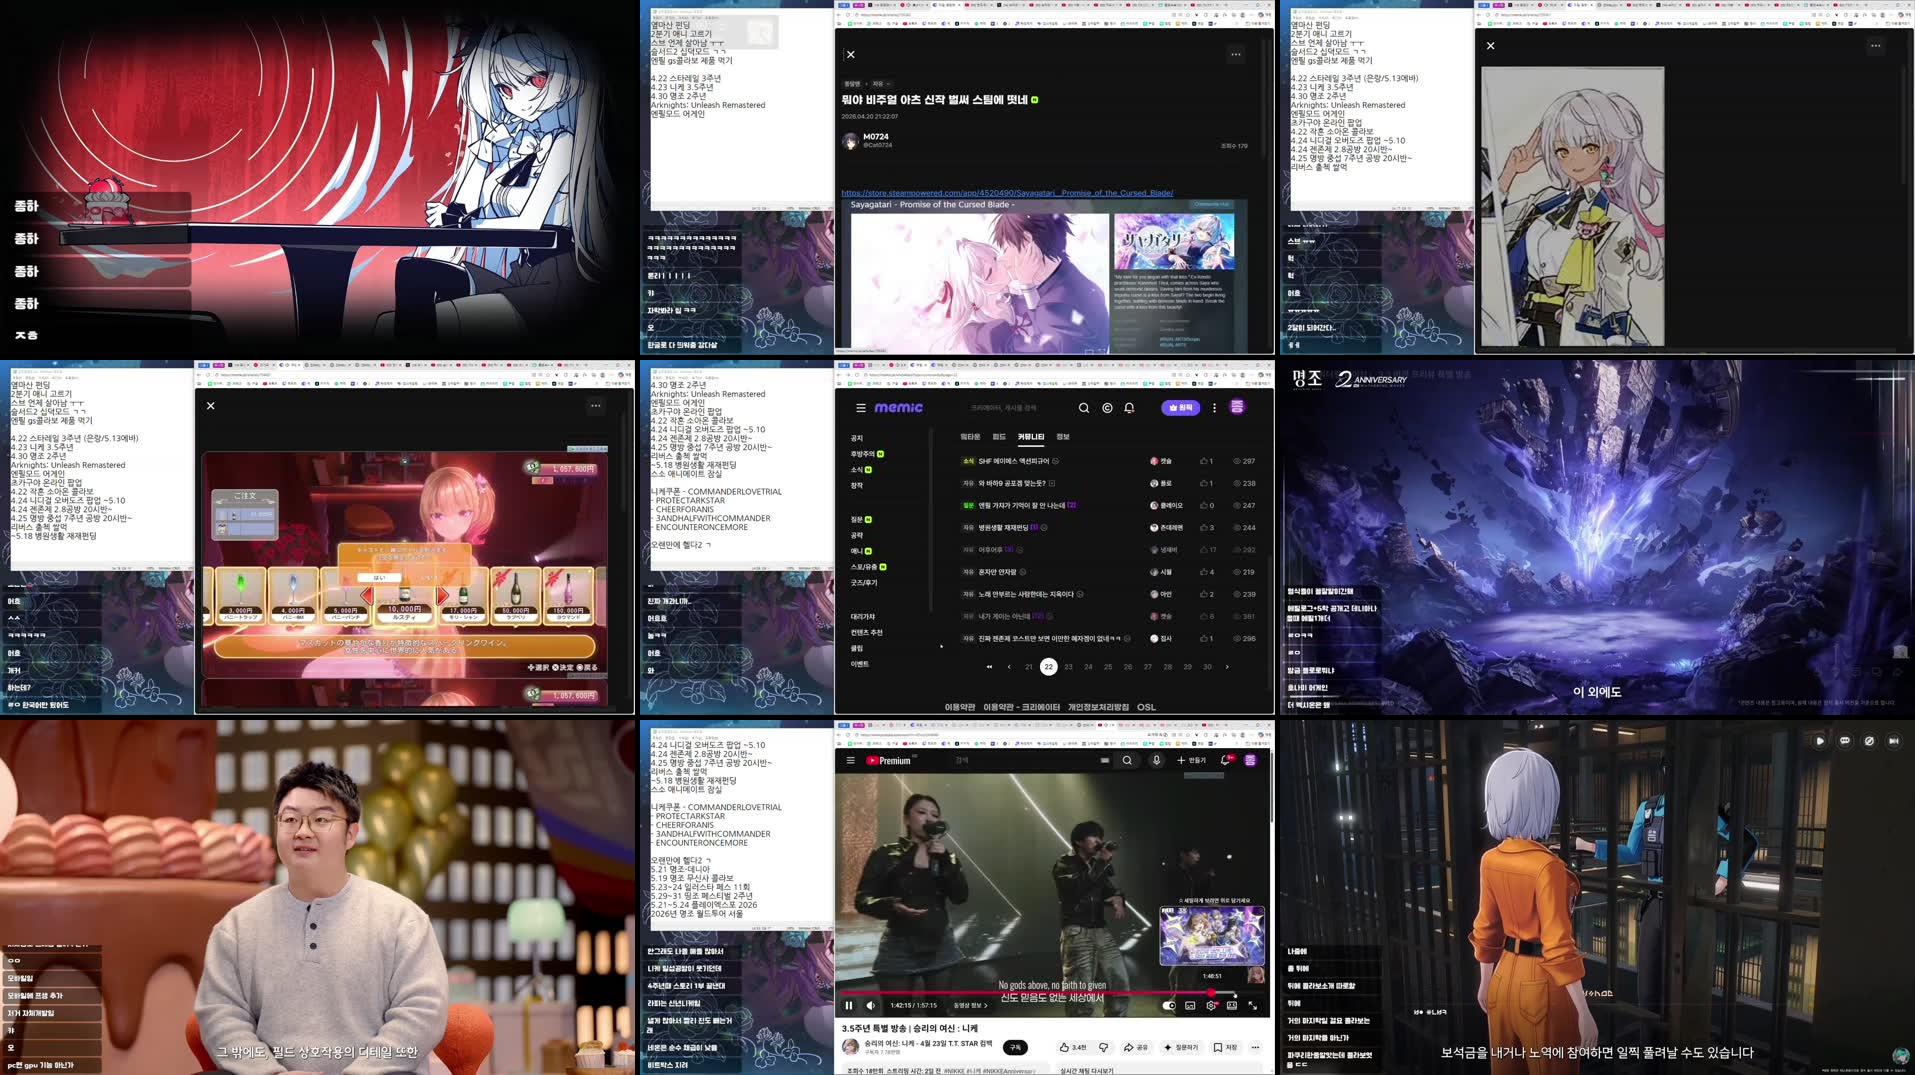The width and height of the screenshot is (1915, 1075).
Task: Focus the memic search field
Action: click(x=1015, y=408)
